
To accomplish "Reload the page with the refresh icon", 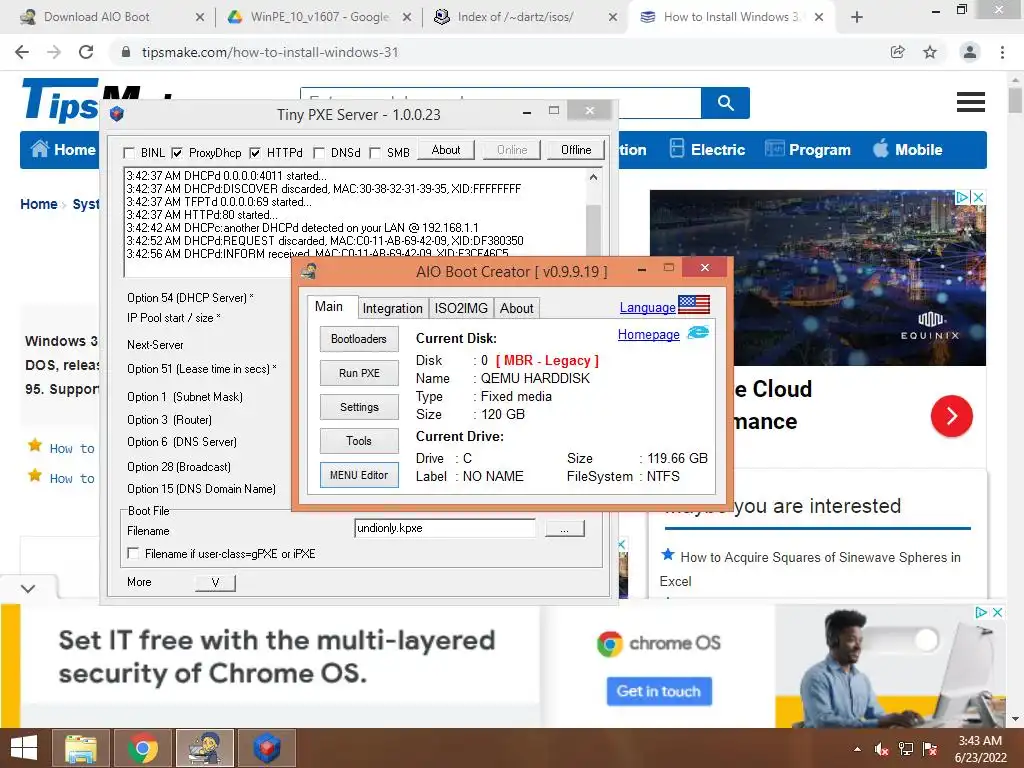I will click(86, 52).
